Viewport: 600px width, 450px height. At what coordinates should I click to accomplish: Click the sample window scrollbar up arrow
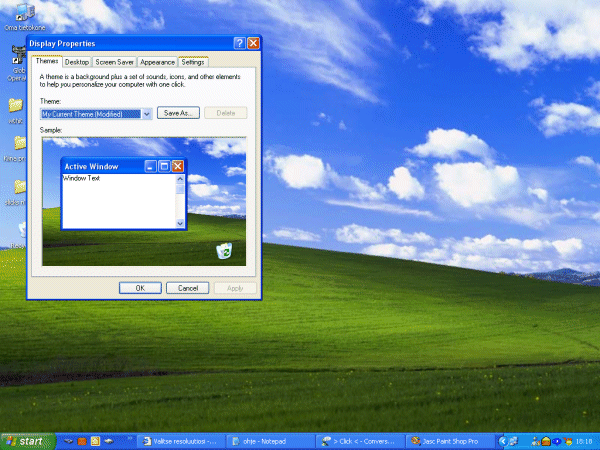click(180, 179)
